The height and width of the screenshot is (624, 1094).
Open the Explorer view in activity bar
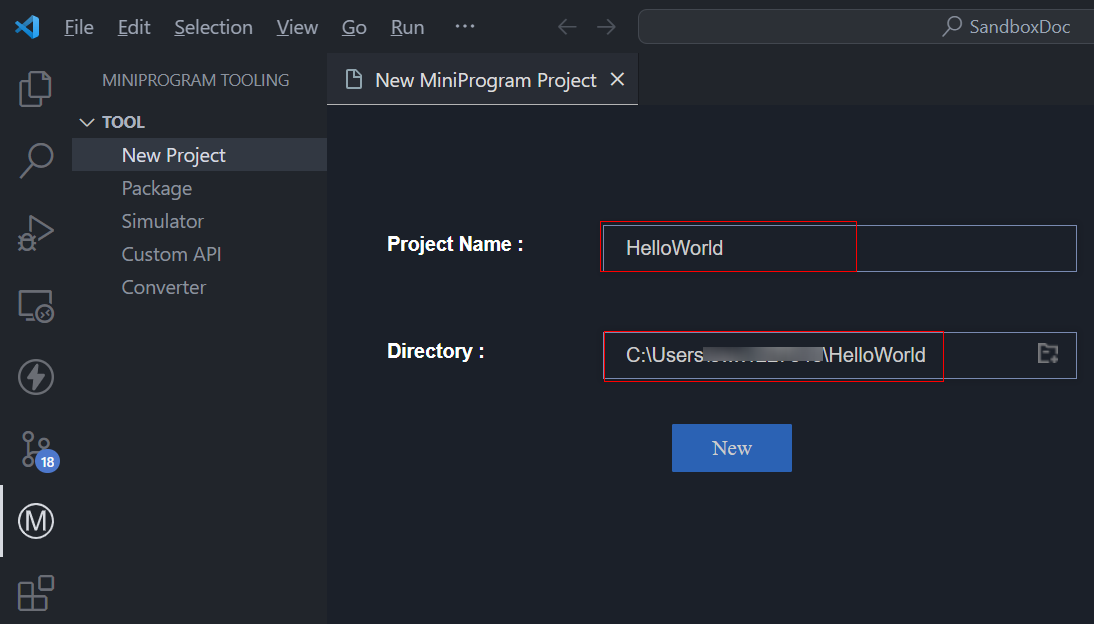pyautogui.click(x=36, y=89)
